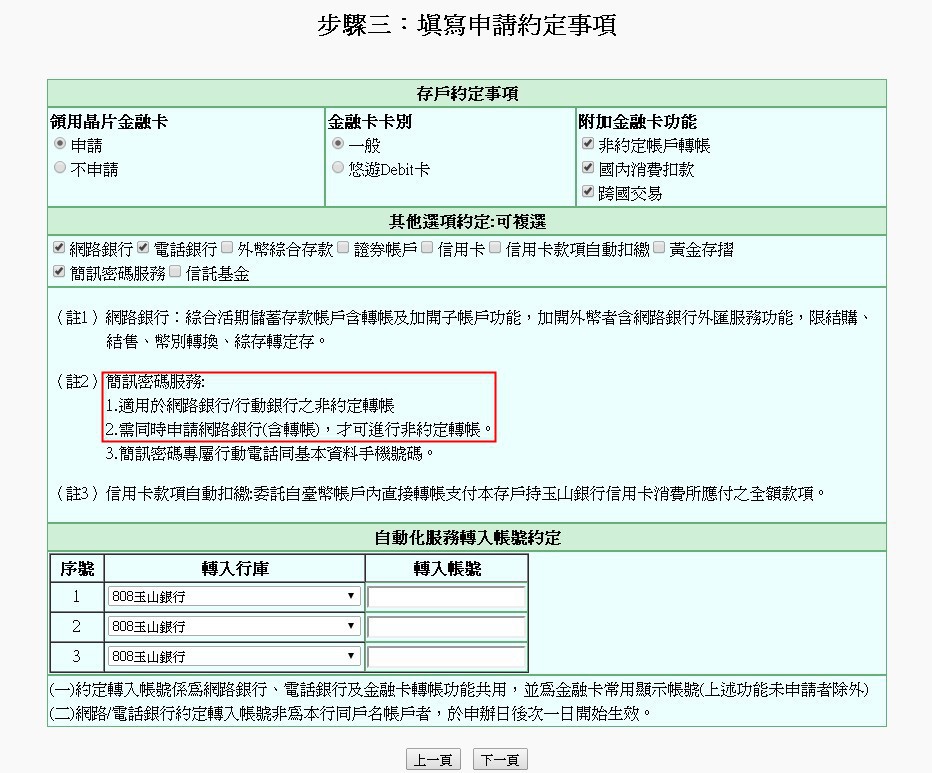Check the 信用卡 checkbox

tap(427, 247)
